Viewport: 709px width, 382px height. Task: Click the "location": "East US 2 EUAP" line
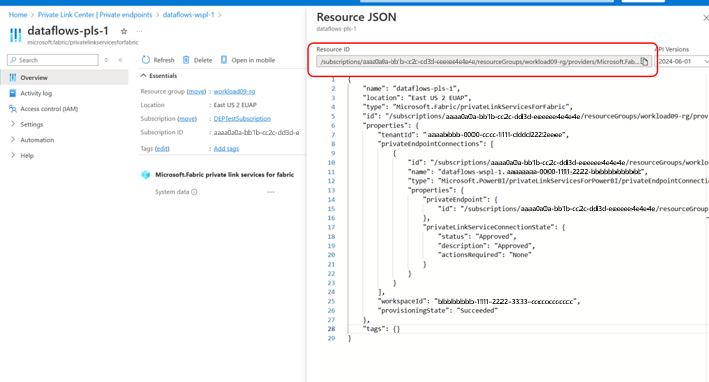coord(417,98)
